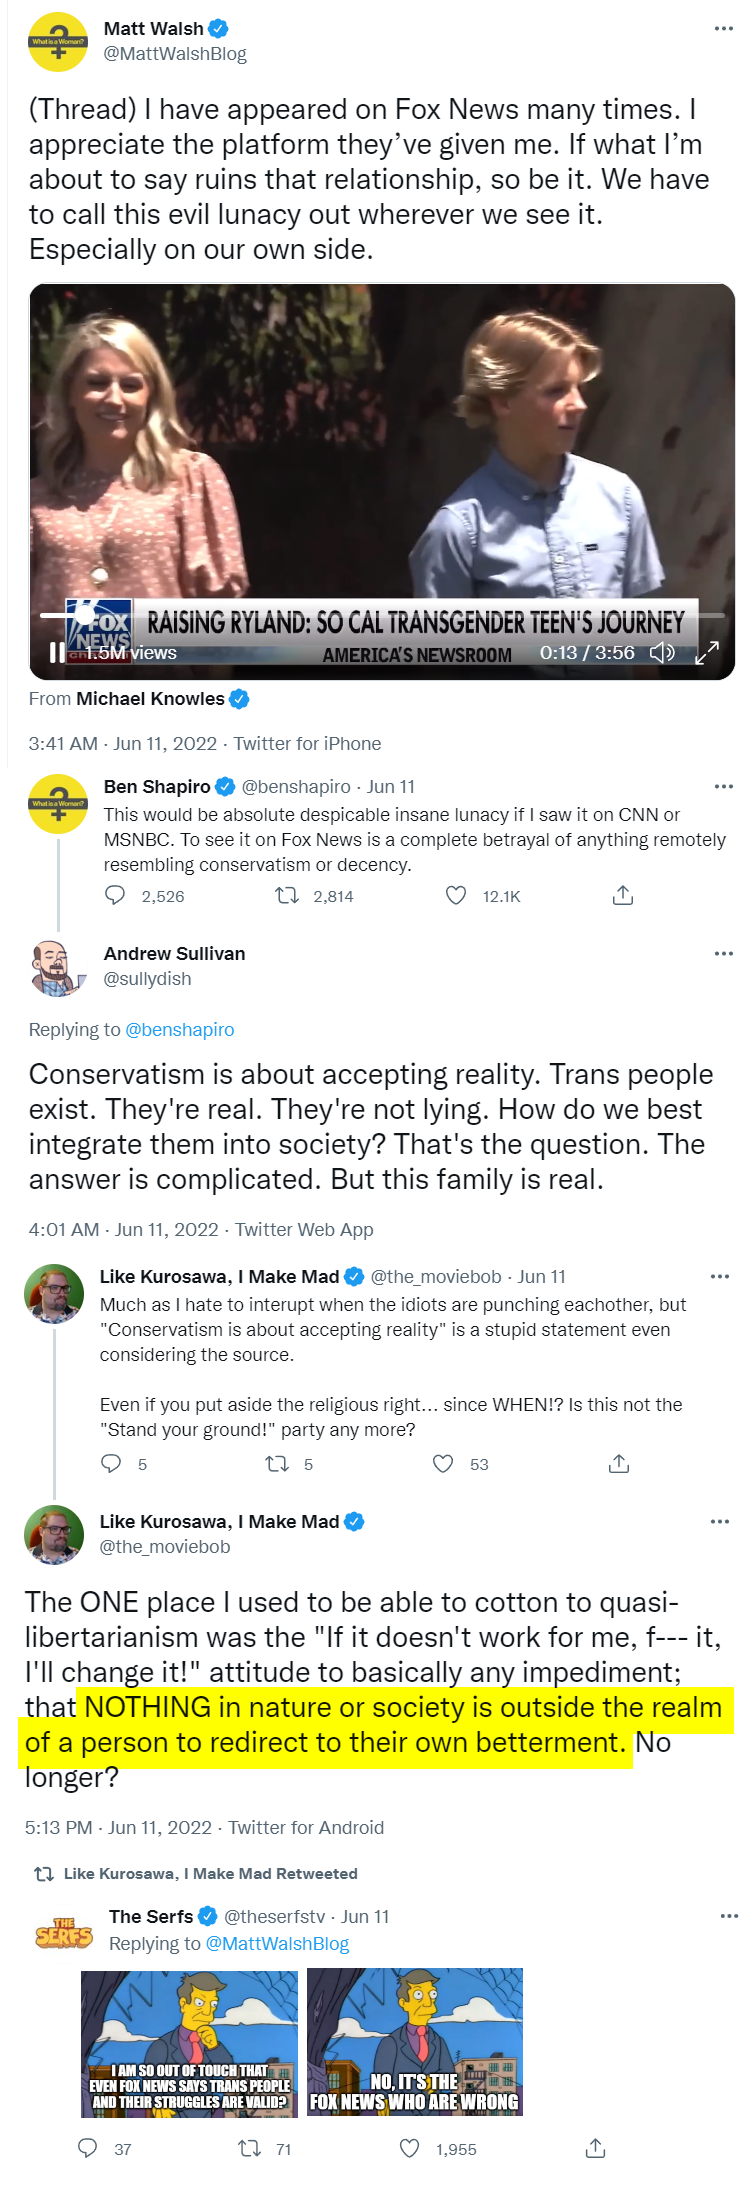This screenshot has width=744, height=2187.
Task: Open first Skinner meme image
Action: (189, 2043)
